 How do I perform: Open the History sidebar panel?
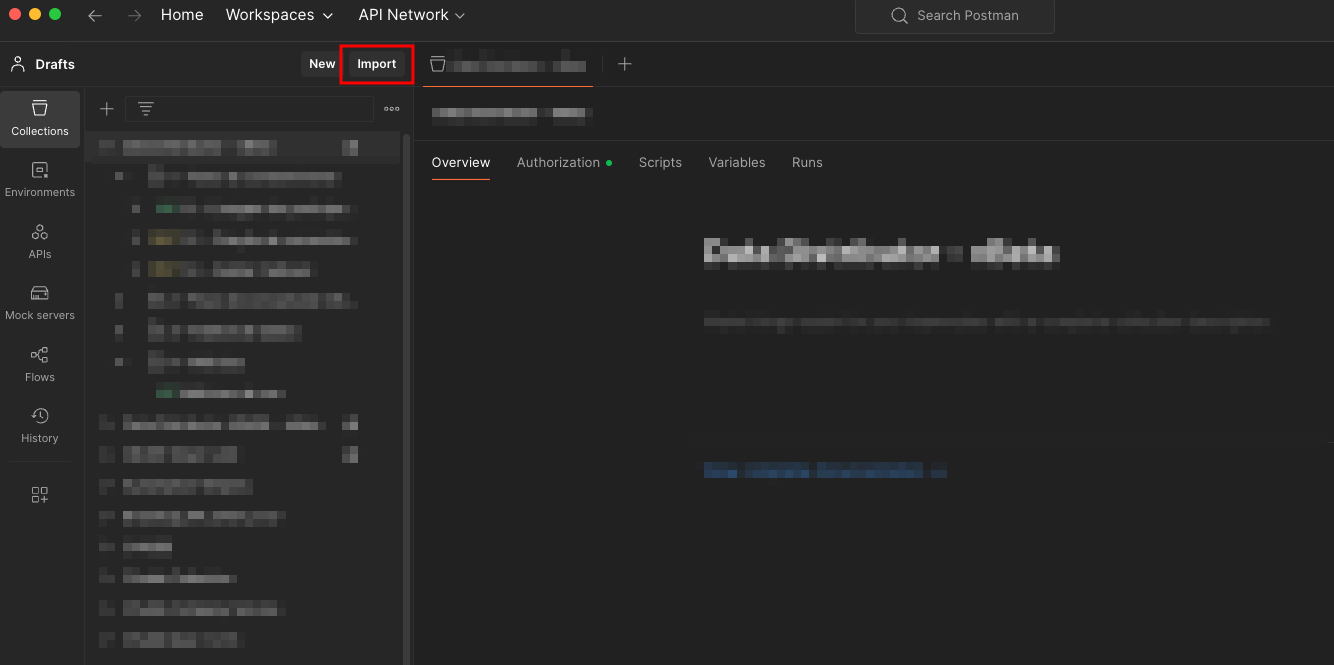[40, 426]
